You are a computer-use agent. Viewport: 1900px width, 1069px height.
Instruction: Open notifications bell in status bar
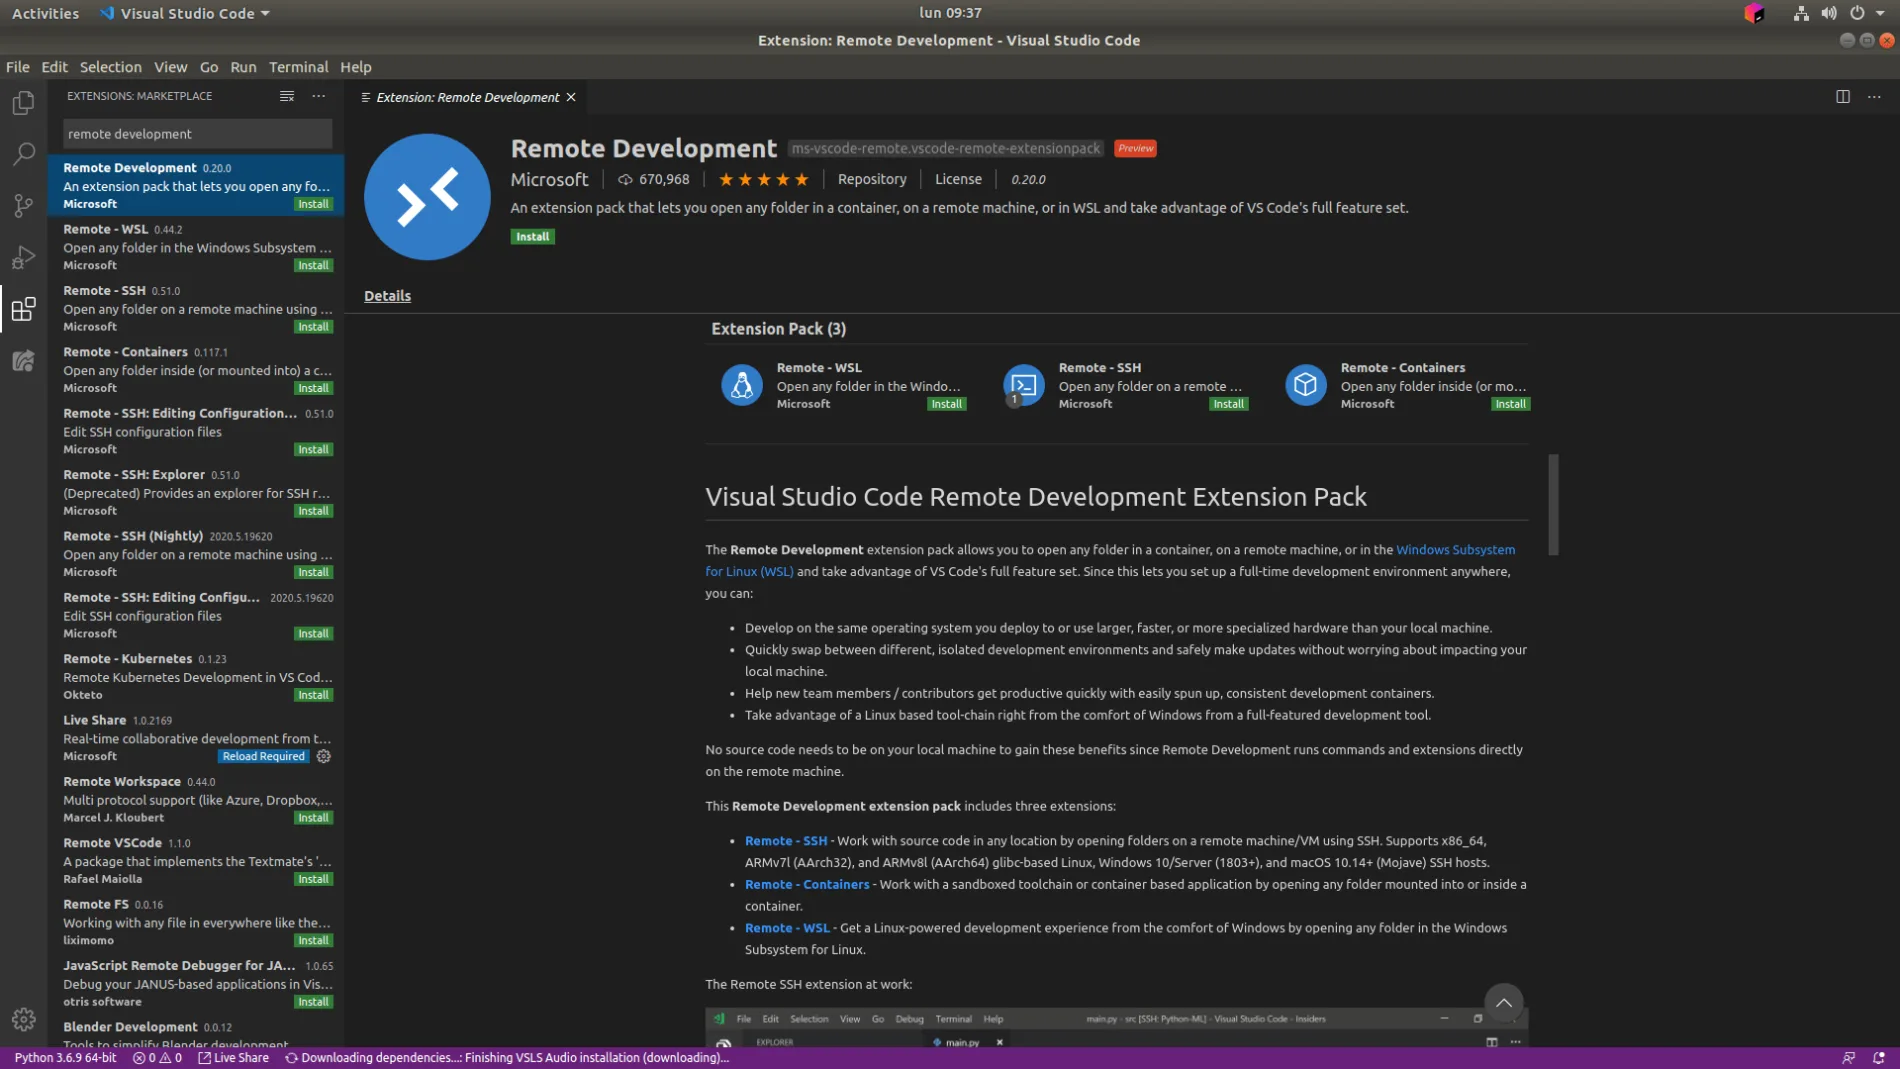[x=1879, y=1058]
